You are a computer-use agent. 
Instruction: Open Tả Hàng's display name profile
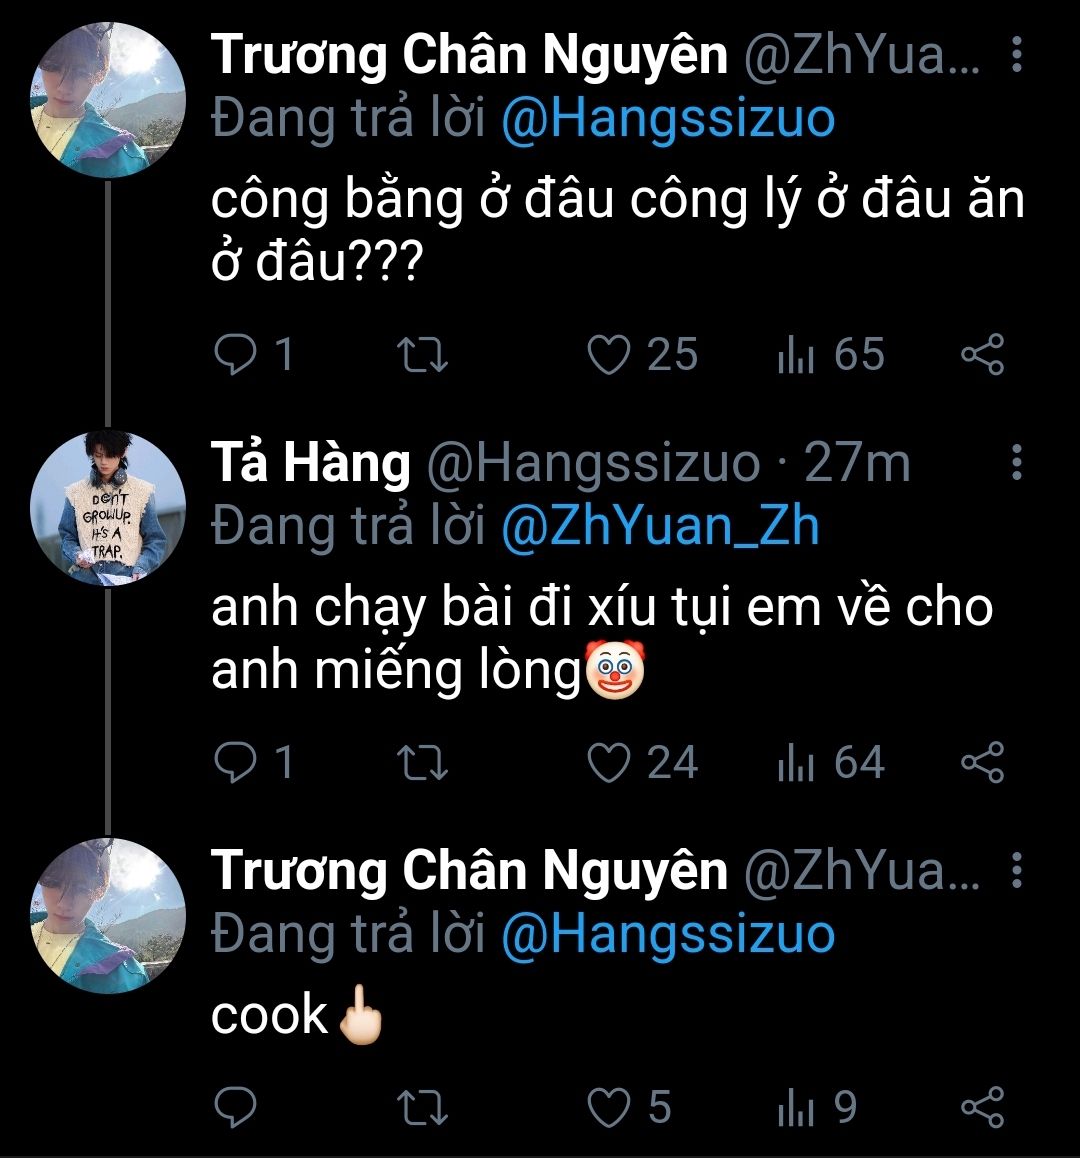311,463
